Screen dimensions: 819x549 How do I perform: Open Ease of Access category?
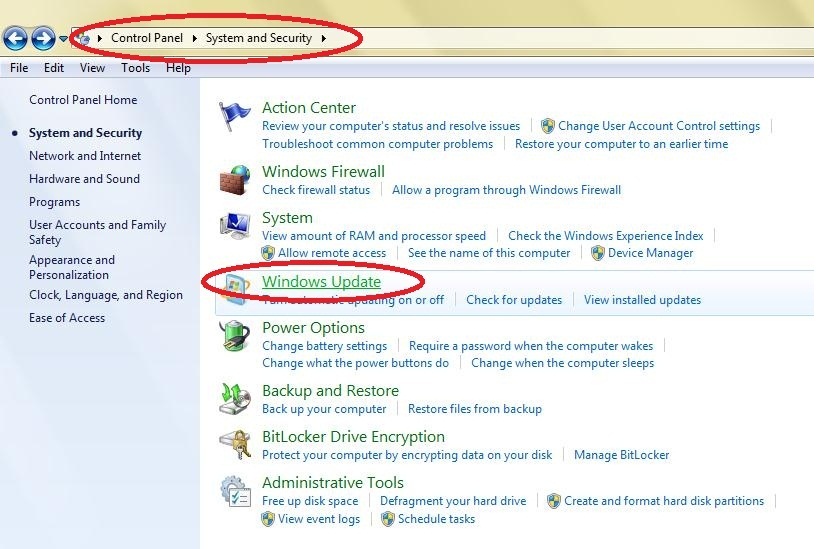(x=67, y=318)
